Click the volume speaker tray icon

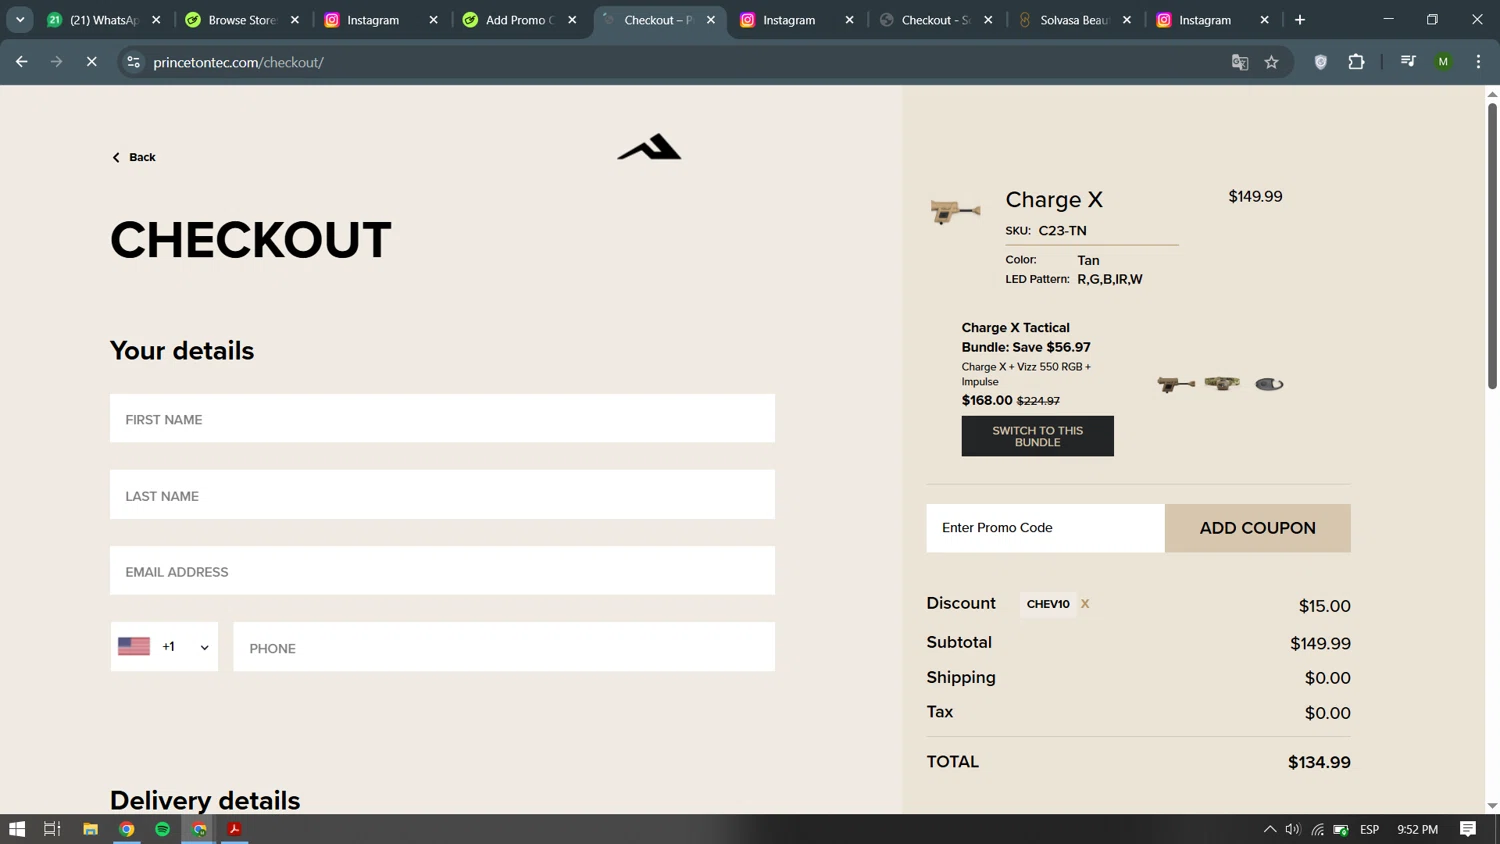(x=1293, y=829)
